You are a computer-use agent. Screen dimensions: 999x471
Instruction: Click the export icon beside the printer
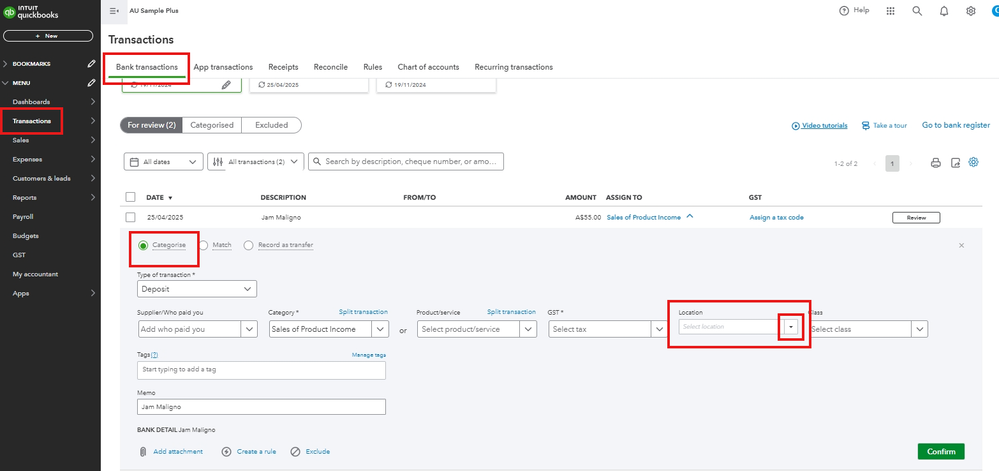pos(955,163)
